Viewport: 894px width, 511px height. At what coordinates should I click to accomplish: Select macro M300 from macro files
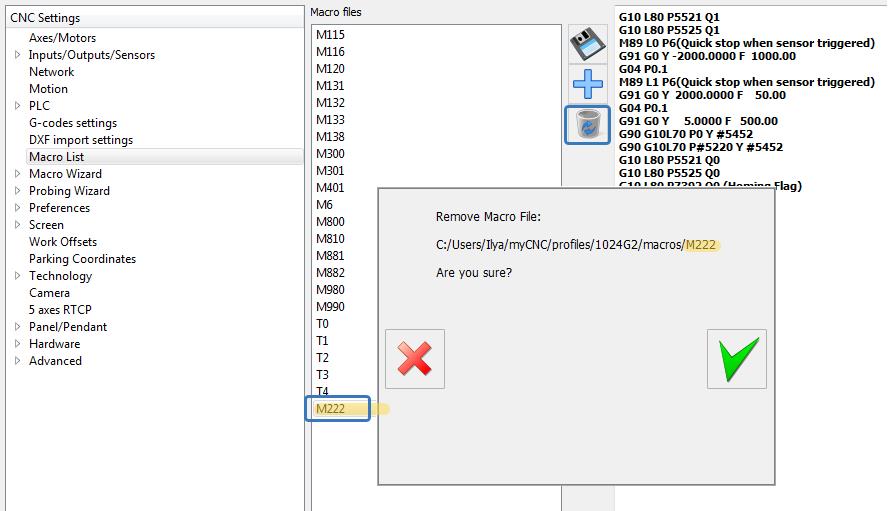(330, 154)
